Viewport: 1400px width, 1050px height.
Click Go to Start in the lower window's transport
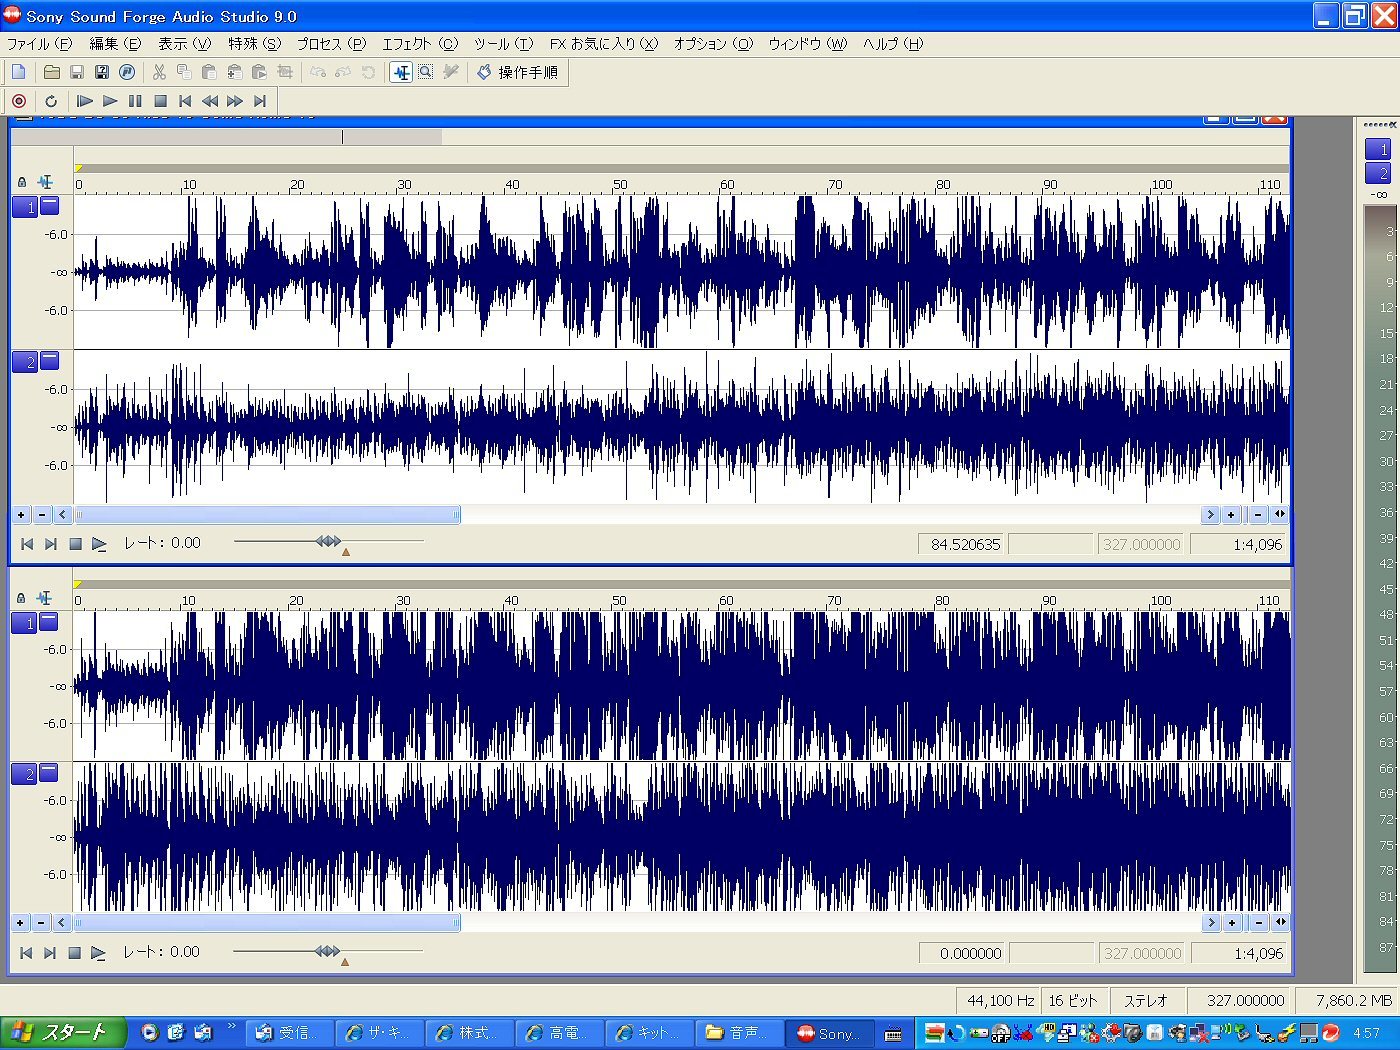tap(26, 953)
